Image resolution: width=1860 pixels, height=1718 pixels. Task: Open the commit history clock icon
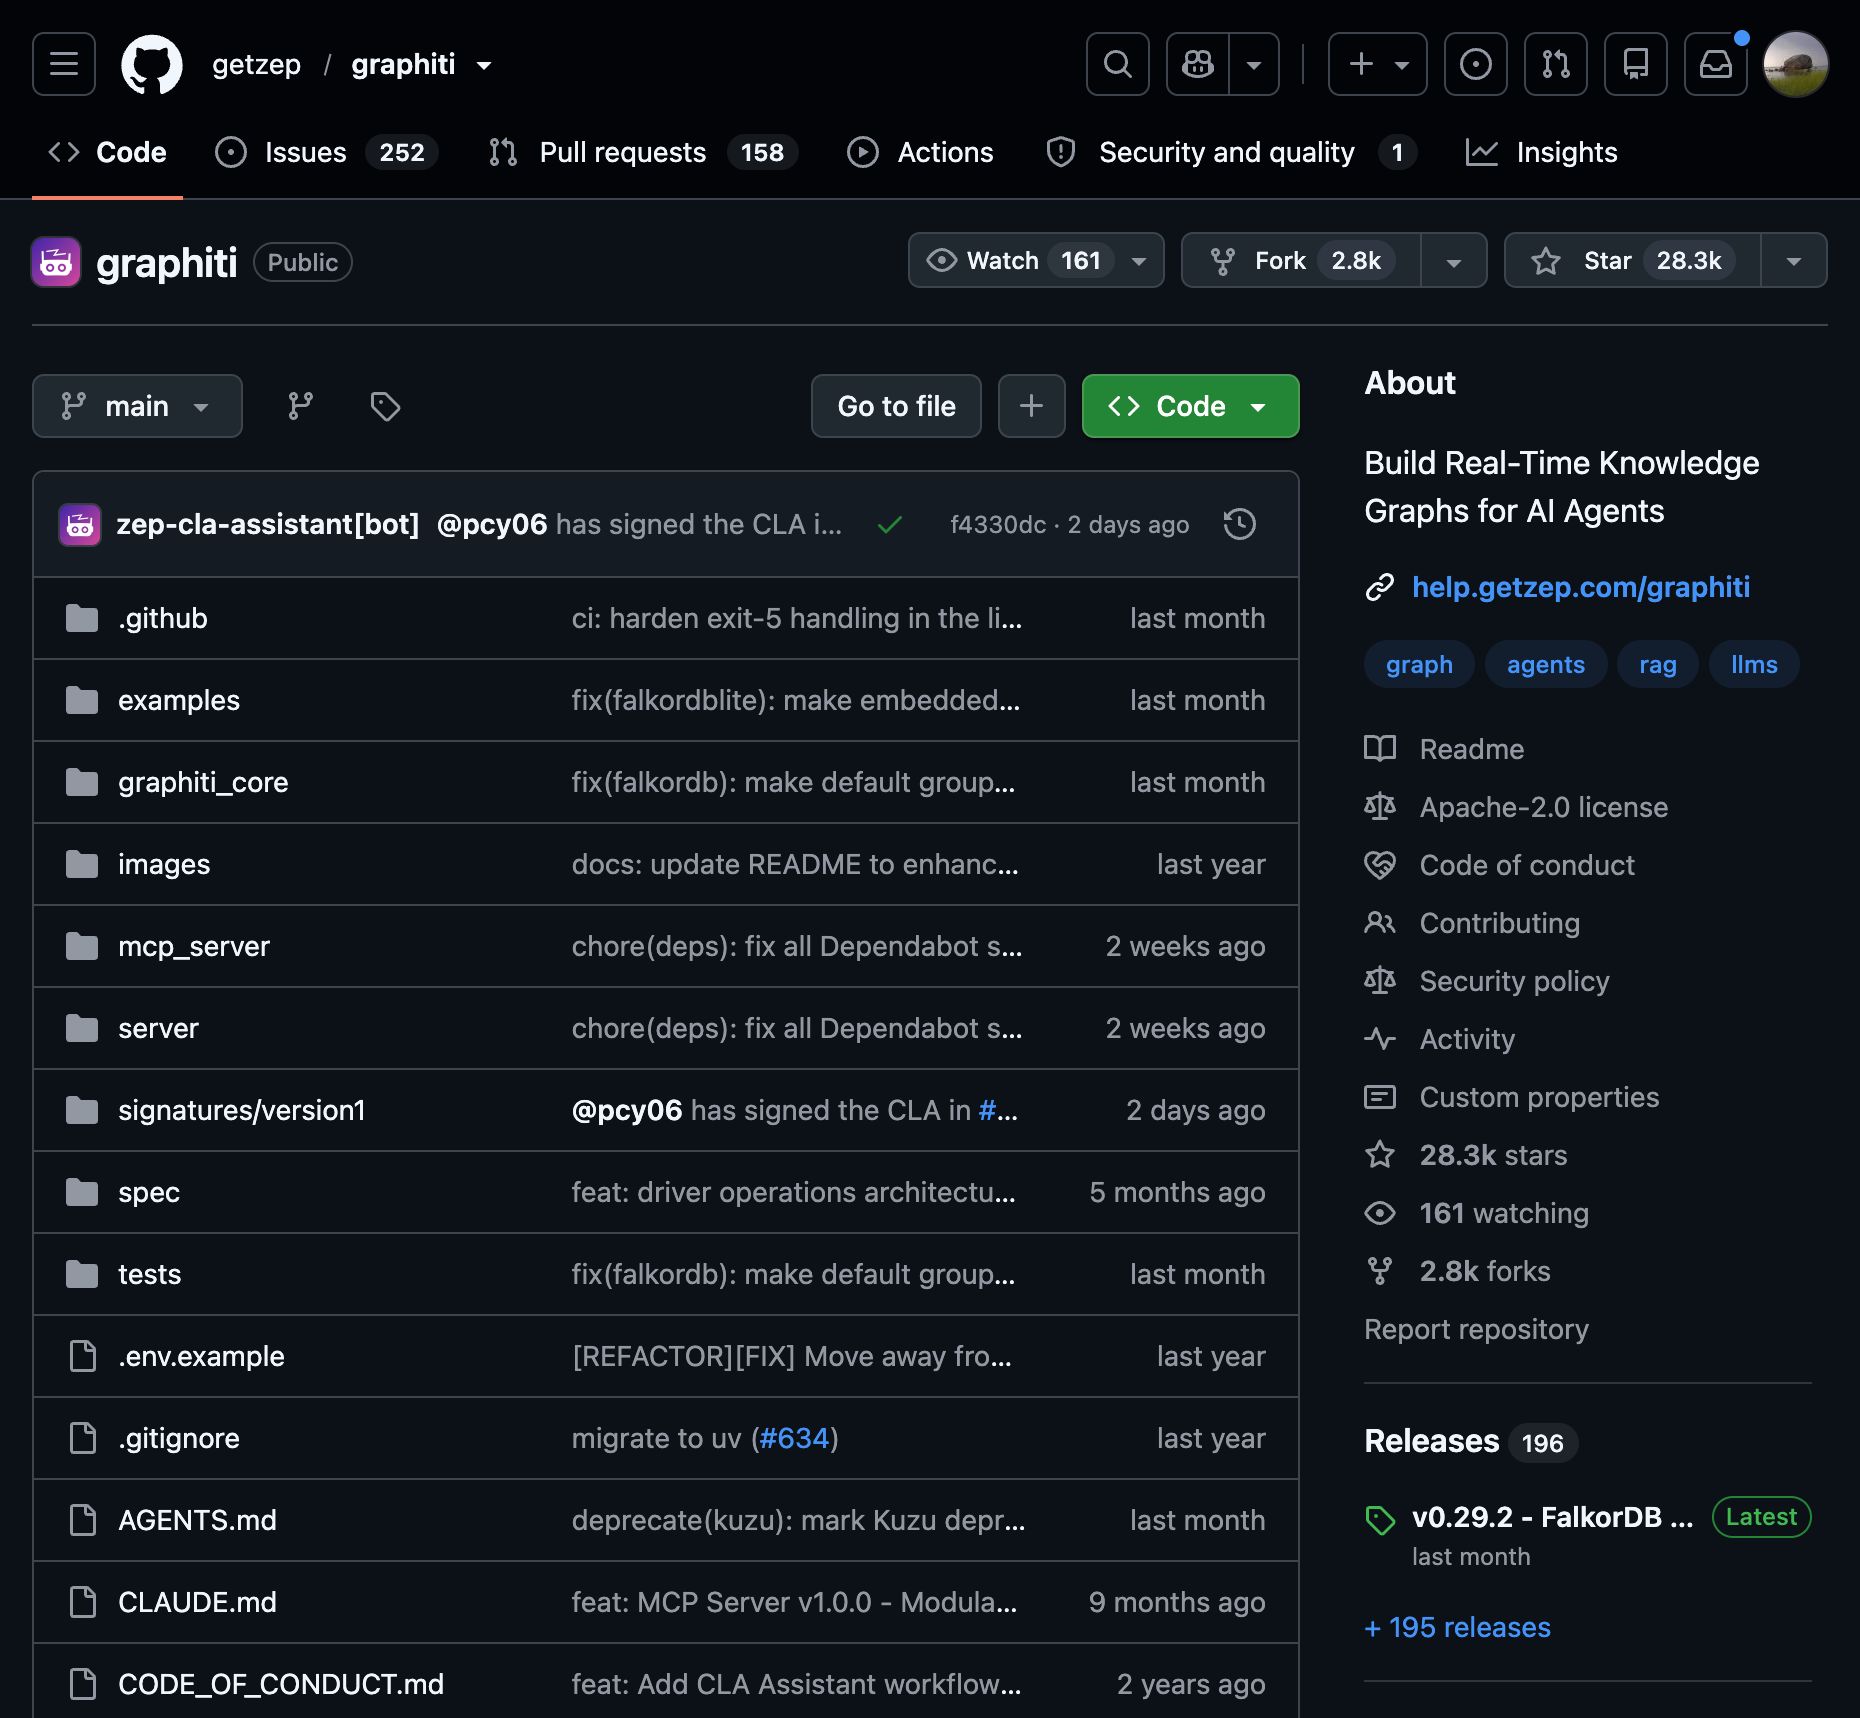(1240, 524)
